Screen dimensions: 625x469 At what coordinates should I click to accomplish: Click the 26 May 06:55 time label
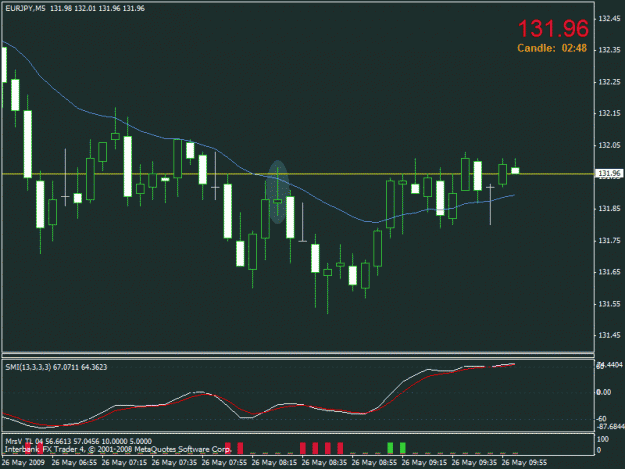click(74, 463)
